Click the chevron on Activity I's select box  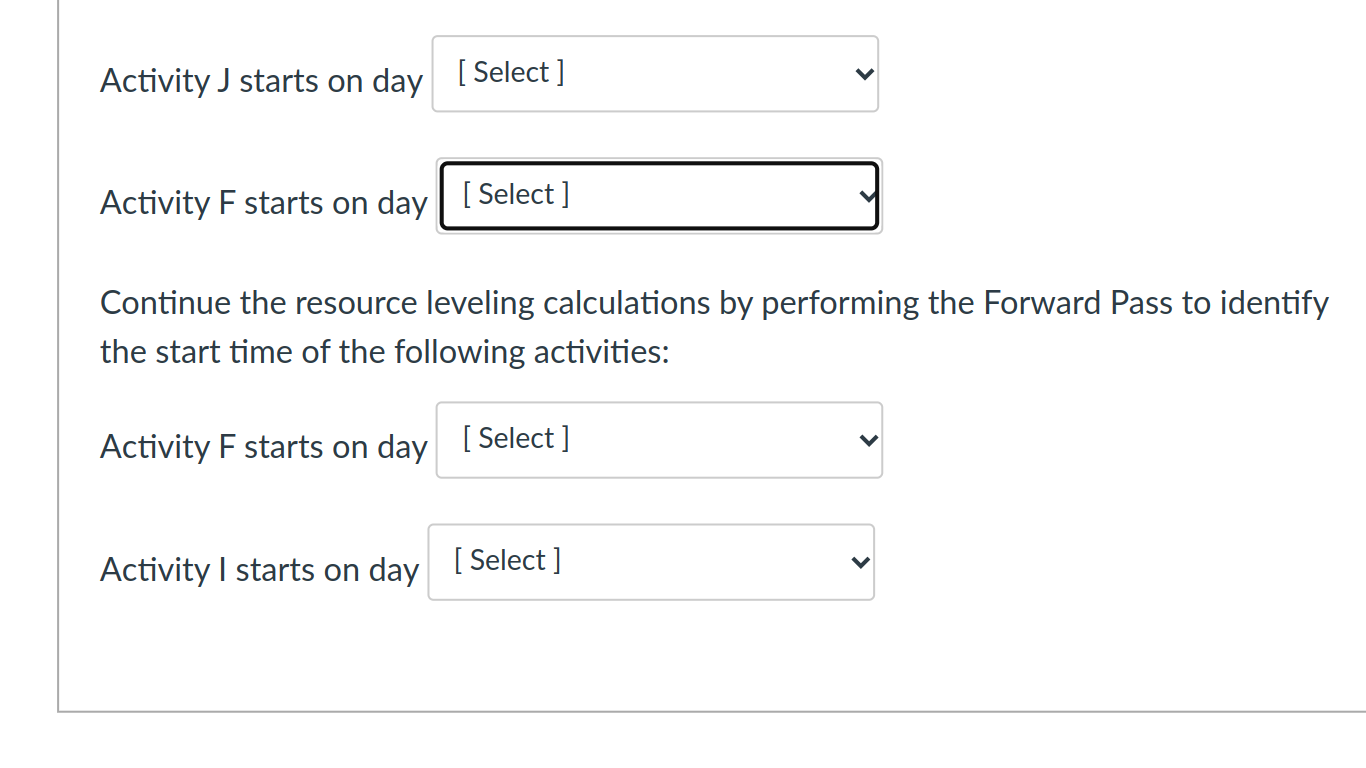[x=858, y=562]
